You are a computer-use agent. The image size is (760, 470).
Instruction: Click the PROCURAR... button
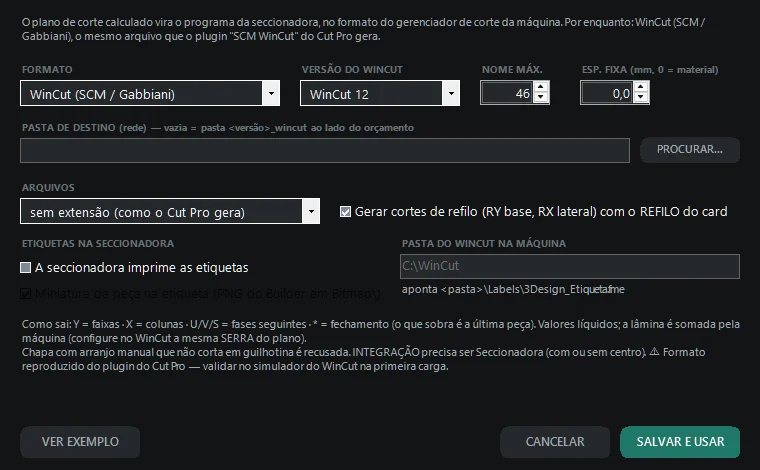pos(690,150)
